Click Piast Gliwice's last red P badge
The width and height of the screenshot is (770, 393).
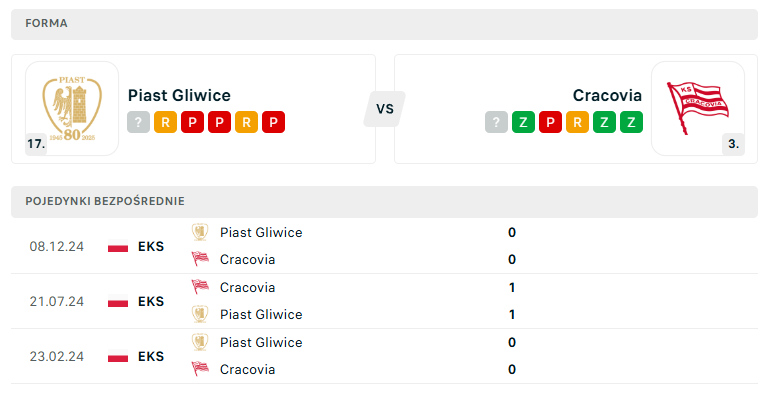pyautogui.click(x=274, y=122)
